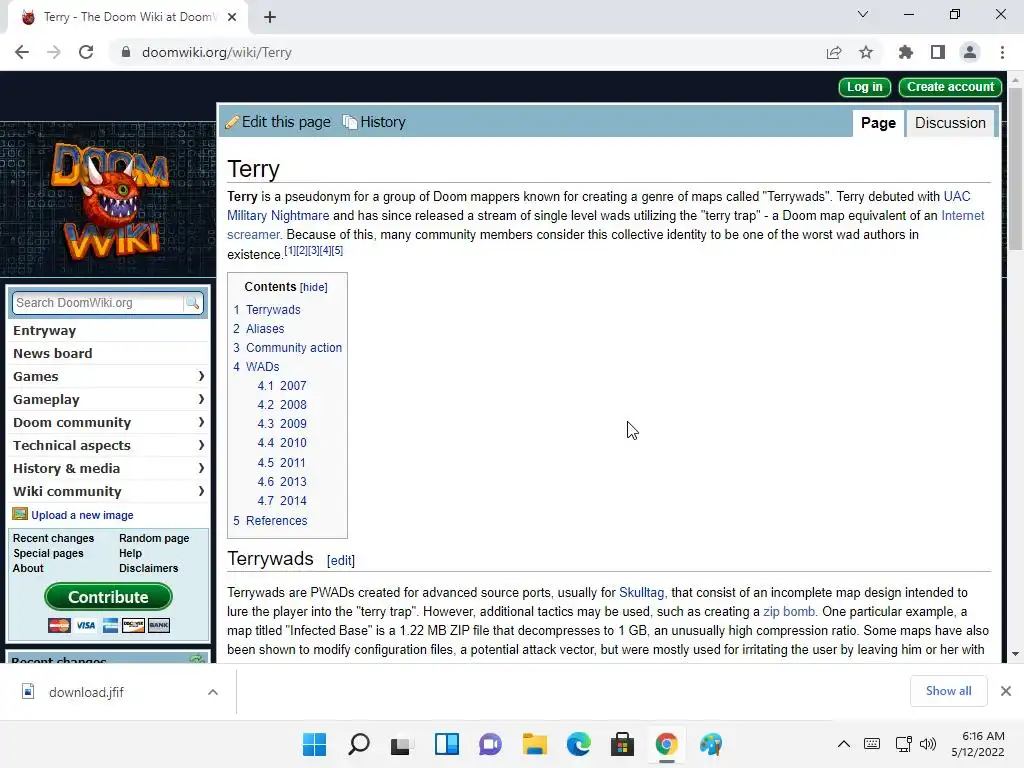Focus the Search DoomWiki.org field

pyautogui.click(x=98, y=303)
